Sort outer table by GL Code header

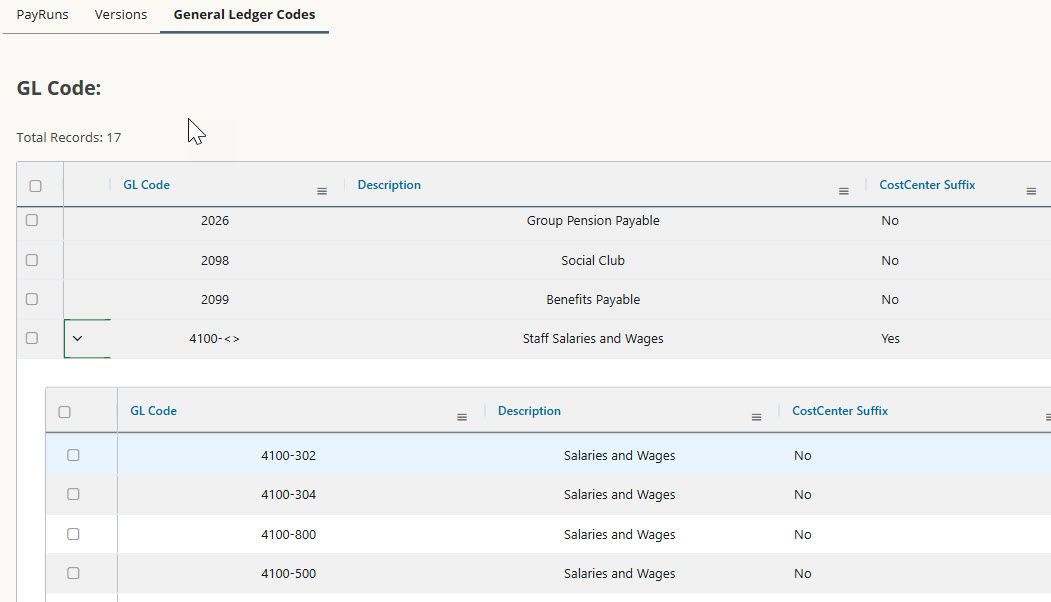[146, 185]
